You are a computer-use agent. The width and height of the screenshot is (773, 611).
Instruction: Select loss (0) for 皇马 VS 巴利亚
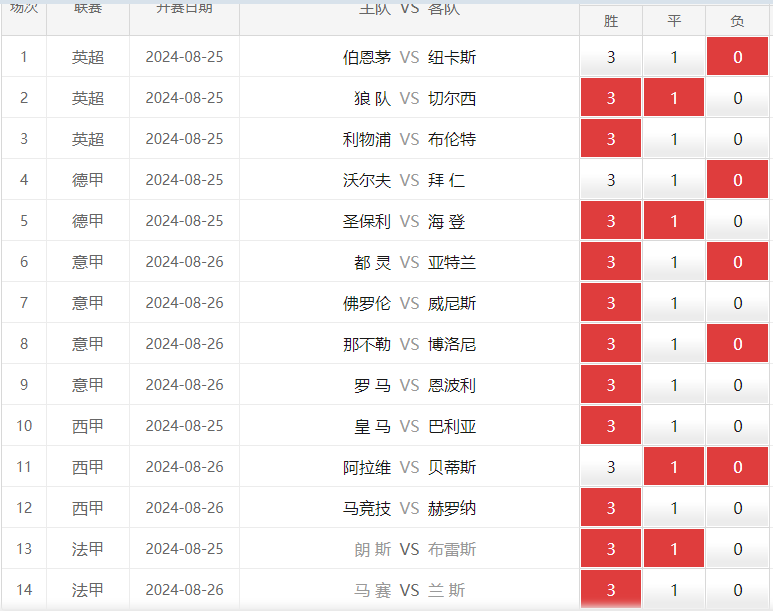738,425
